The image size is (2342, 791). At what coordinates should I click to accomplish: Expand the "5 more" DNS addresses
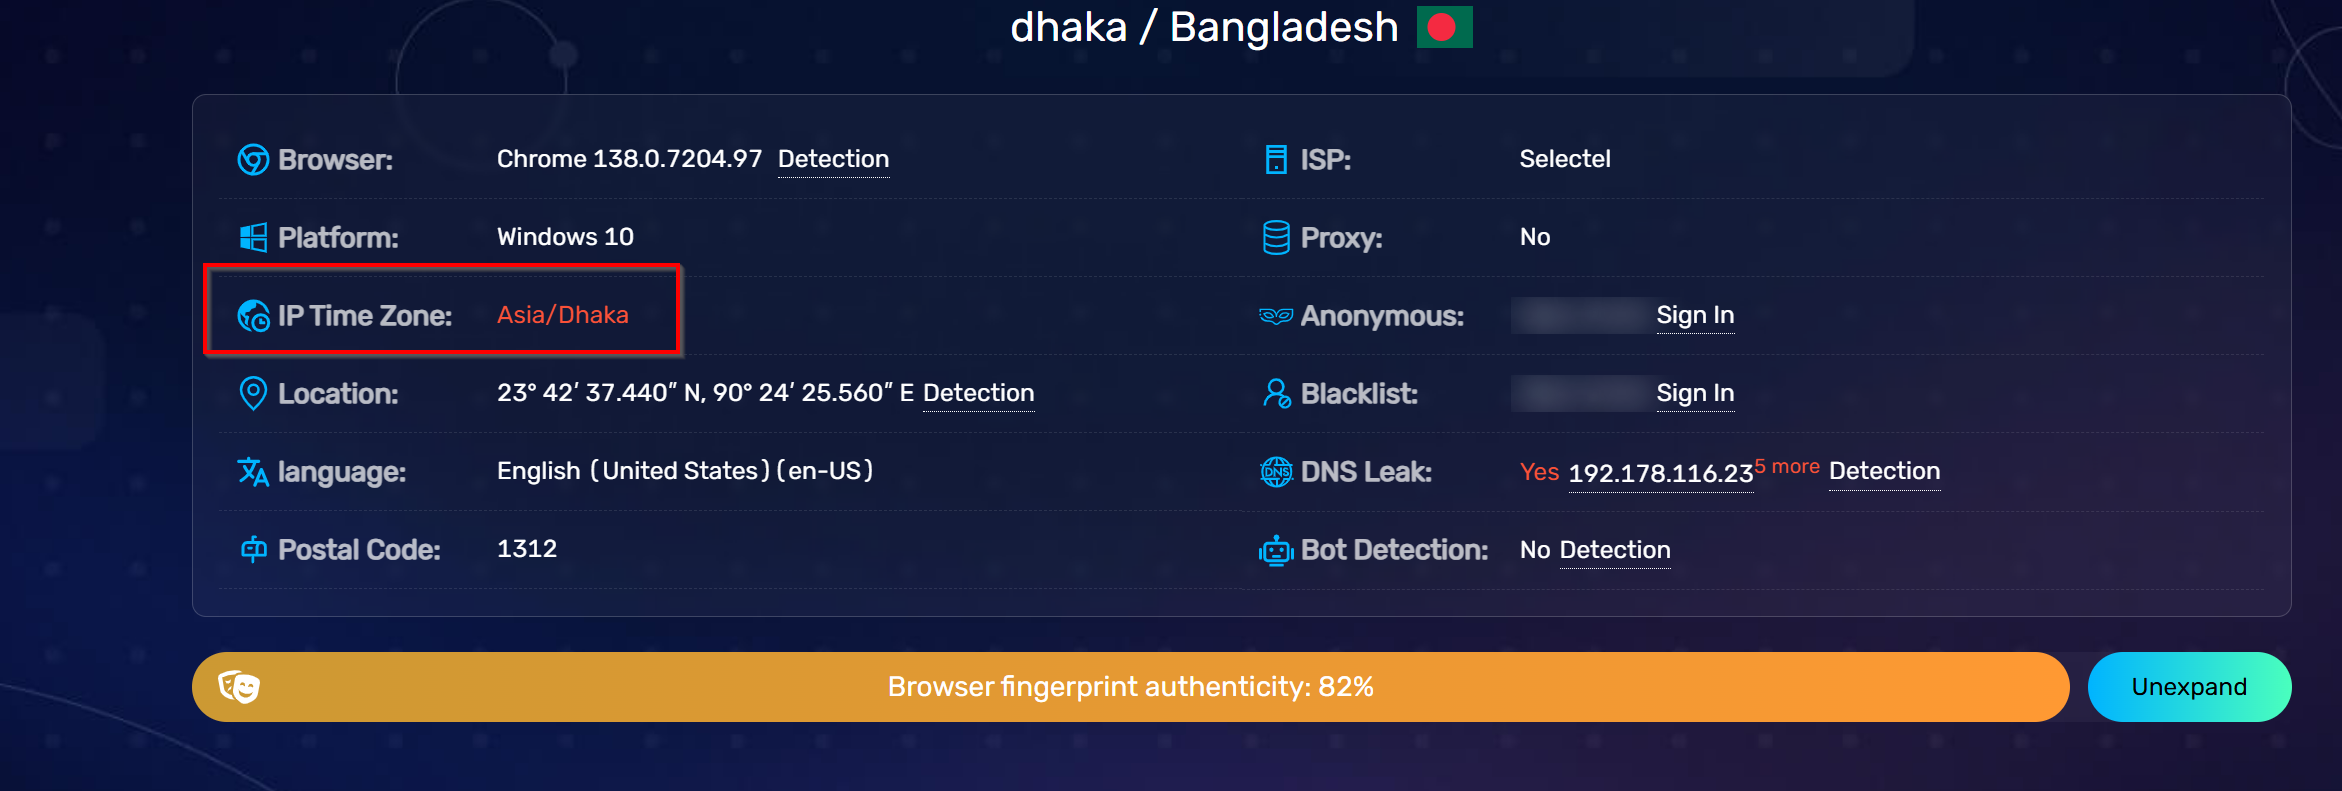1794,467
